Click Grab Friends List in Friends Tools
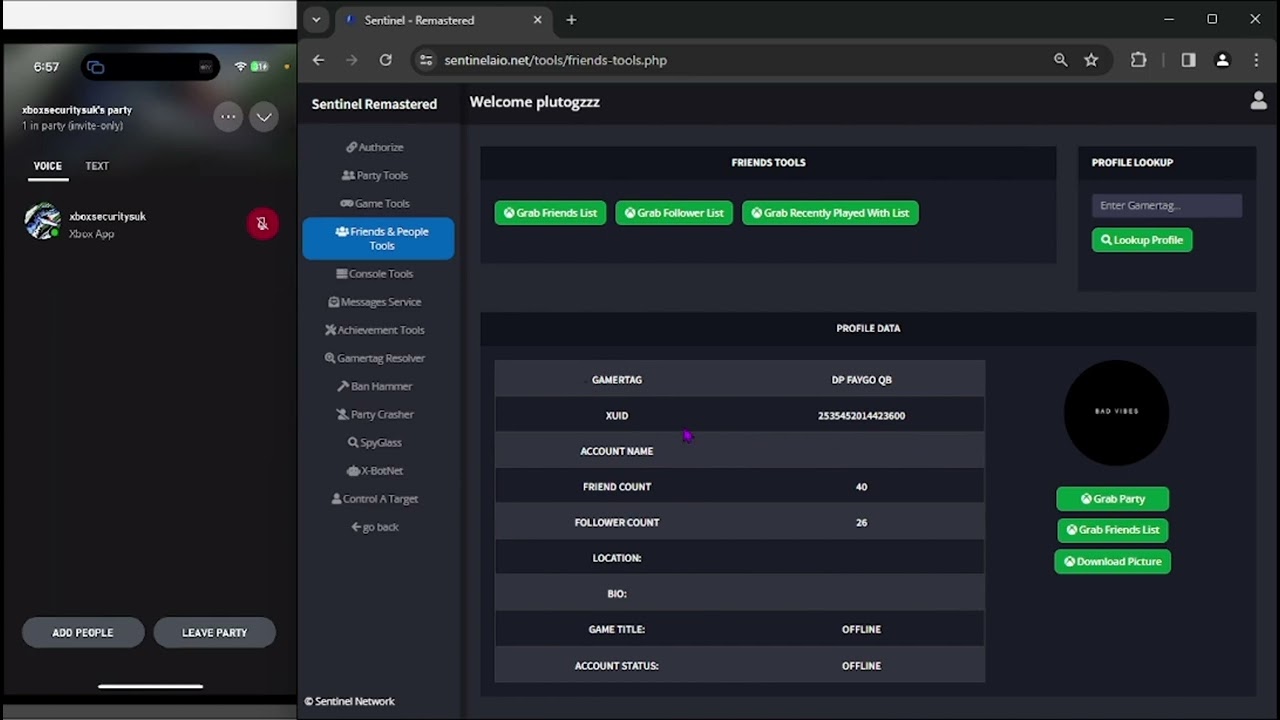The width and height of the screenshot is (1280, 720). click(x=550, y=213)
